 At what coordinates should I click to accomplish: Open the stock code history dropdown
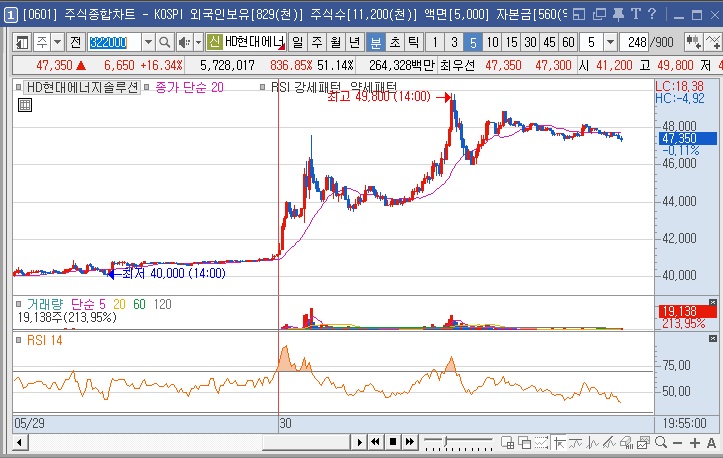148,43
